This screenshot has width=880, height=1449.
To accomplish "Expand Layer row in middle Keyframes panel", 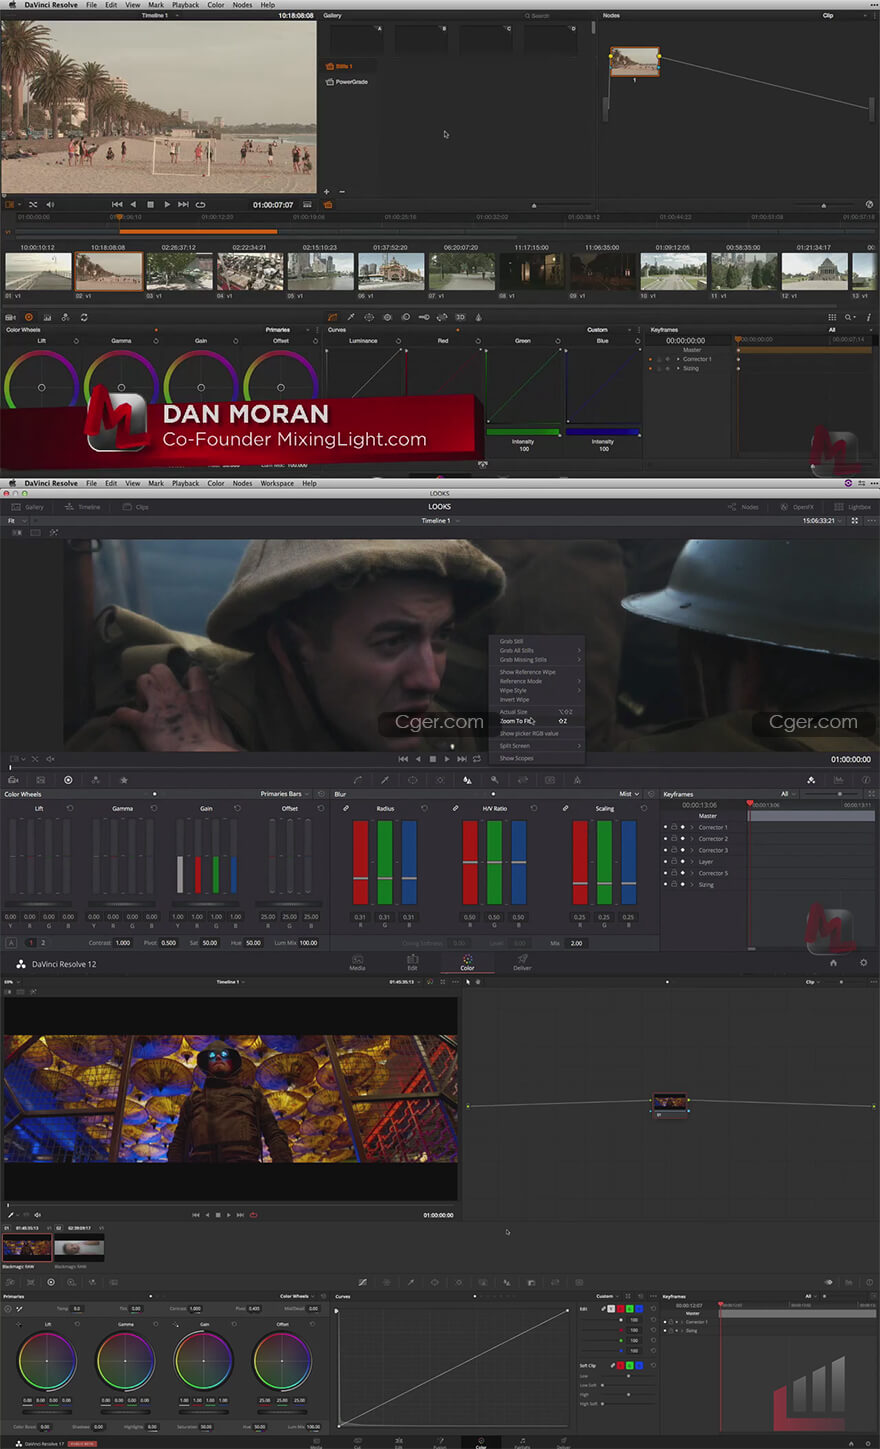I will point(692,862).
